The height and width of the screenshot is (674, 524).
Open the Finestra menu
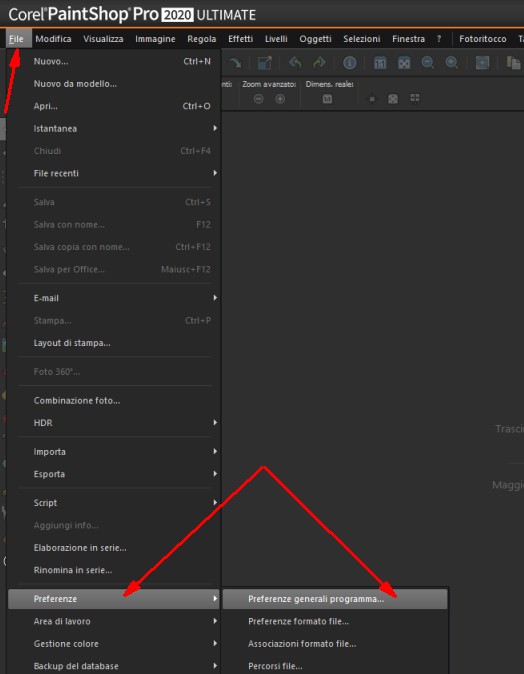(408, 39)
